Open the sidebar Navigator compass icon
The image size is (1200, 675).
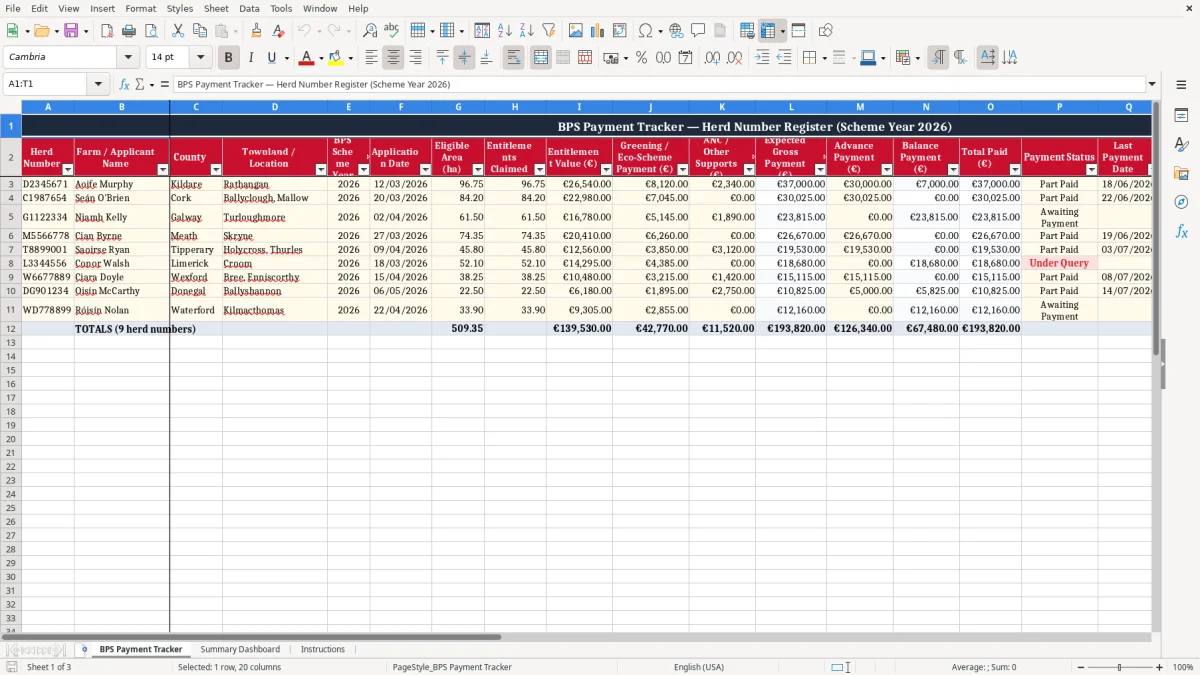[x=1181, y=202]
